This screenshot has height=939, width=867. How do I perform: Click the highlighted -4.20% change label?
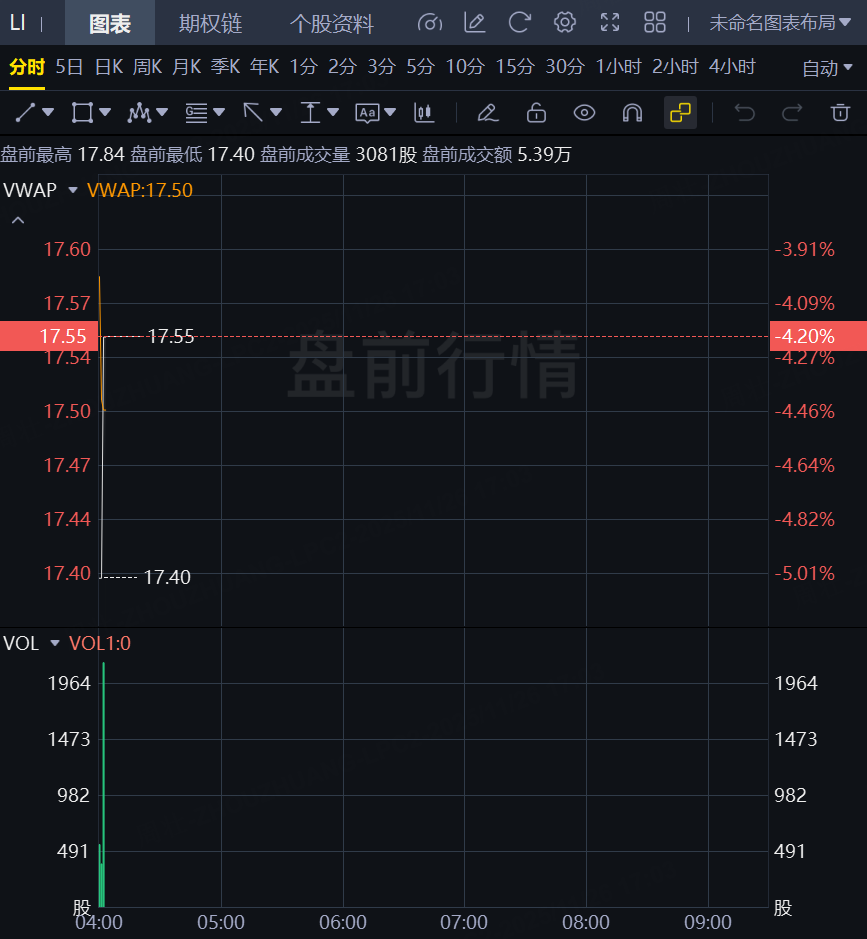pos(818,336)
